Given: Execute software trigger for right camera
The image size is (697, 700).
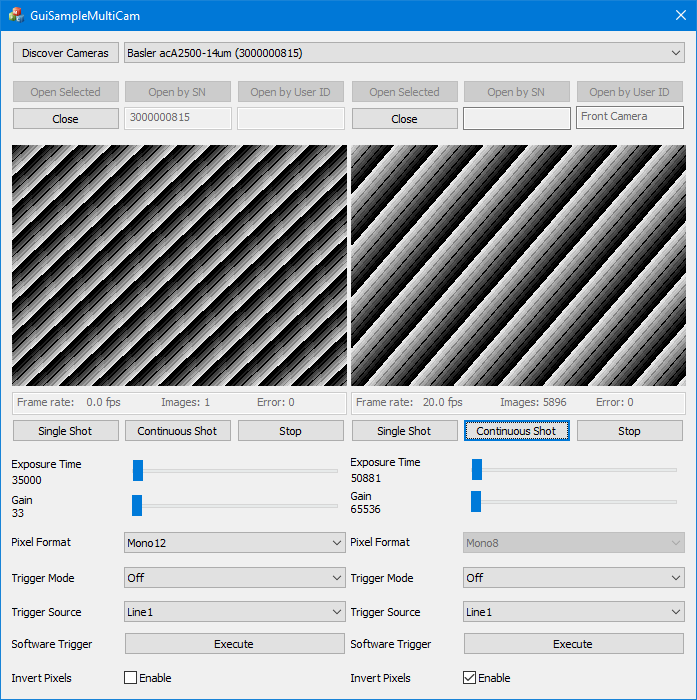Looking at the screenshot, I should pos(574,644).
